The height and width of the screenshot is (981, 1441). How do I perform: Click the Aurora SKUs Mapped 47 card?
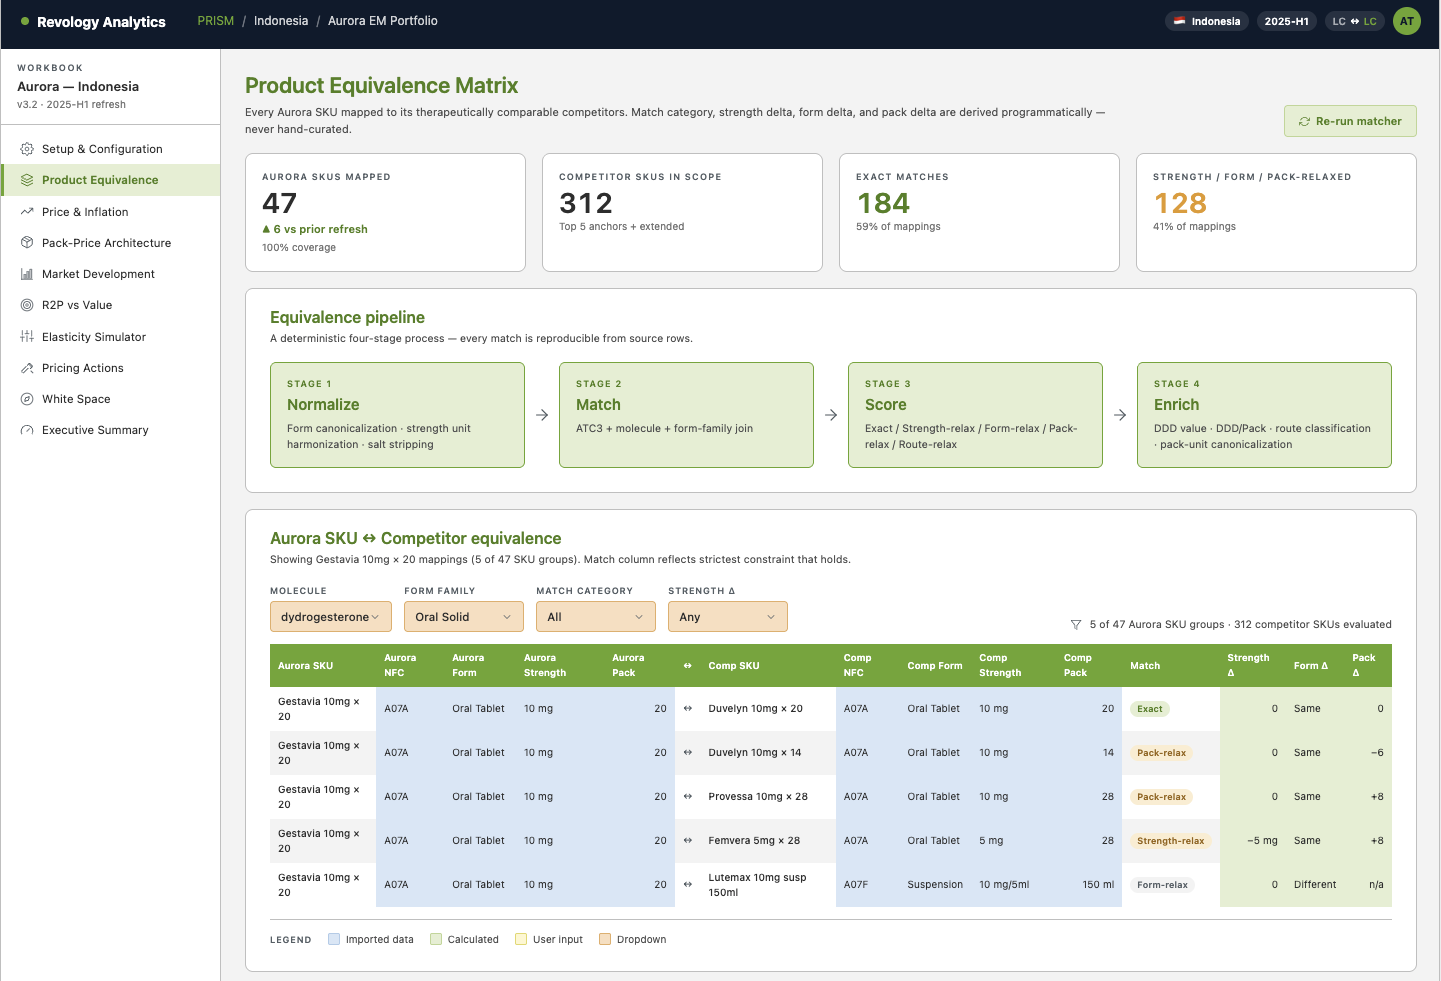click(x=385, y=212)
